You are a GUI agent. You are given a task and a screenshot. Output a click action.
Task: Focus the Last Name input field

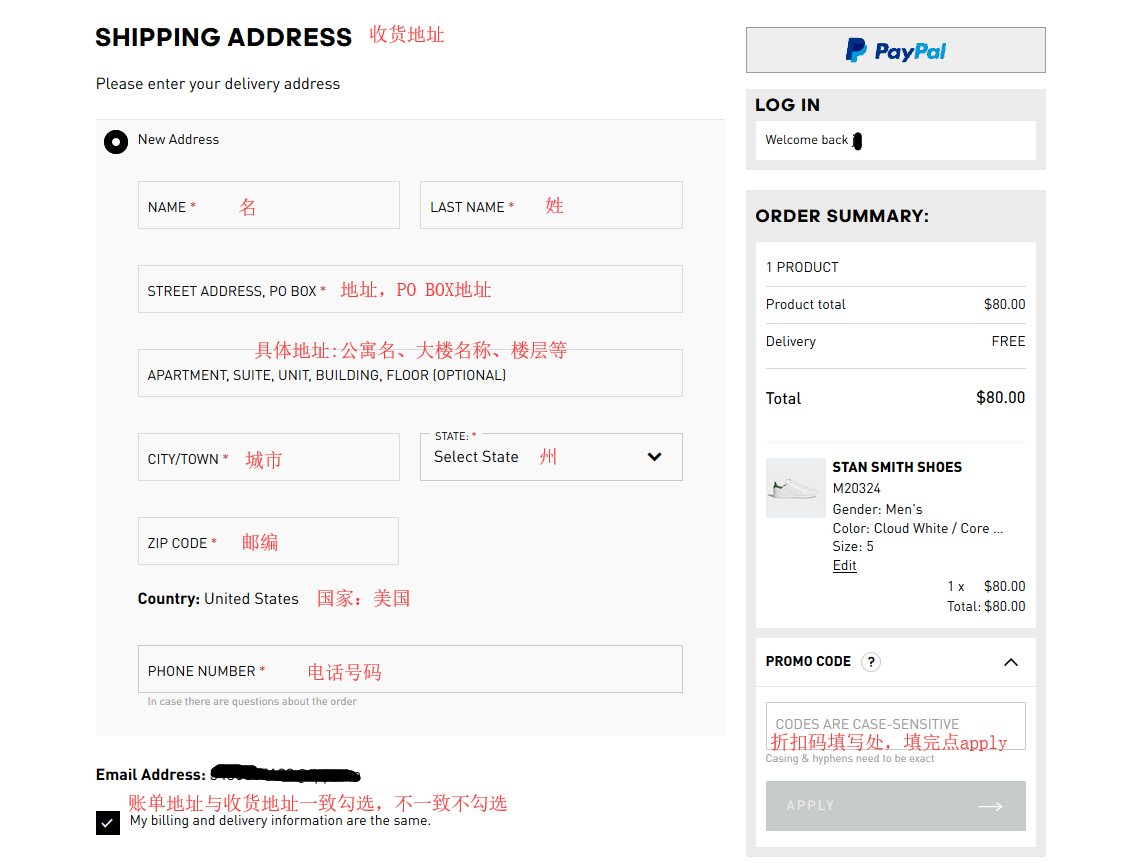551,206
